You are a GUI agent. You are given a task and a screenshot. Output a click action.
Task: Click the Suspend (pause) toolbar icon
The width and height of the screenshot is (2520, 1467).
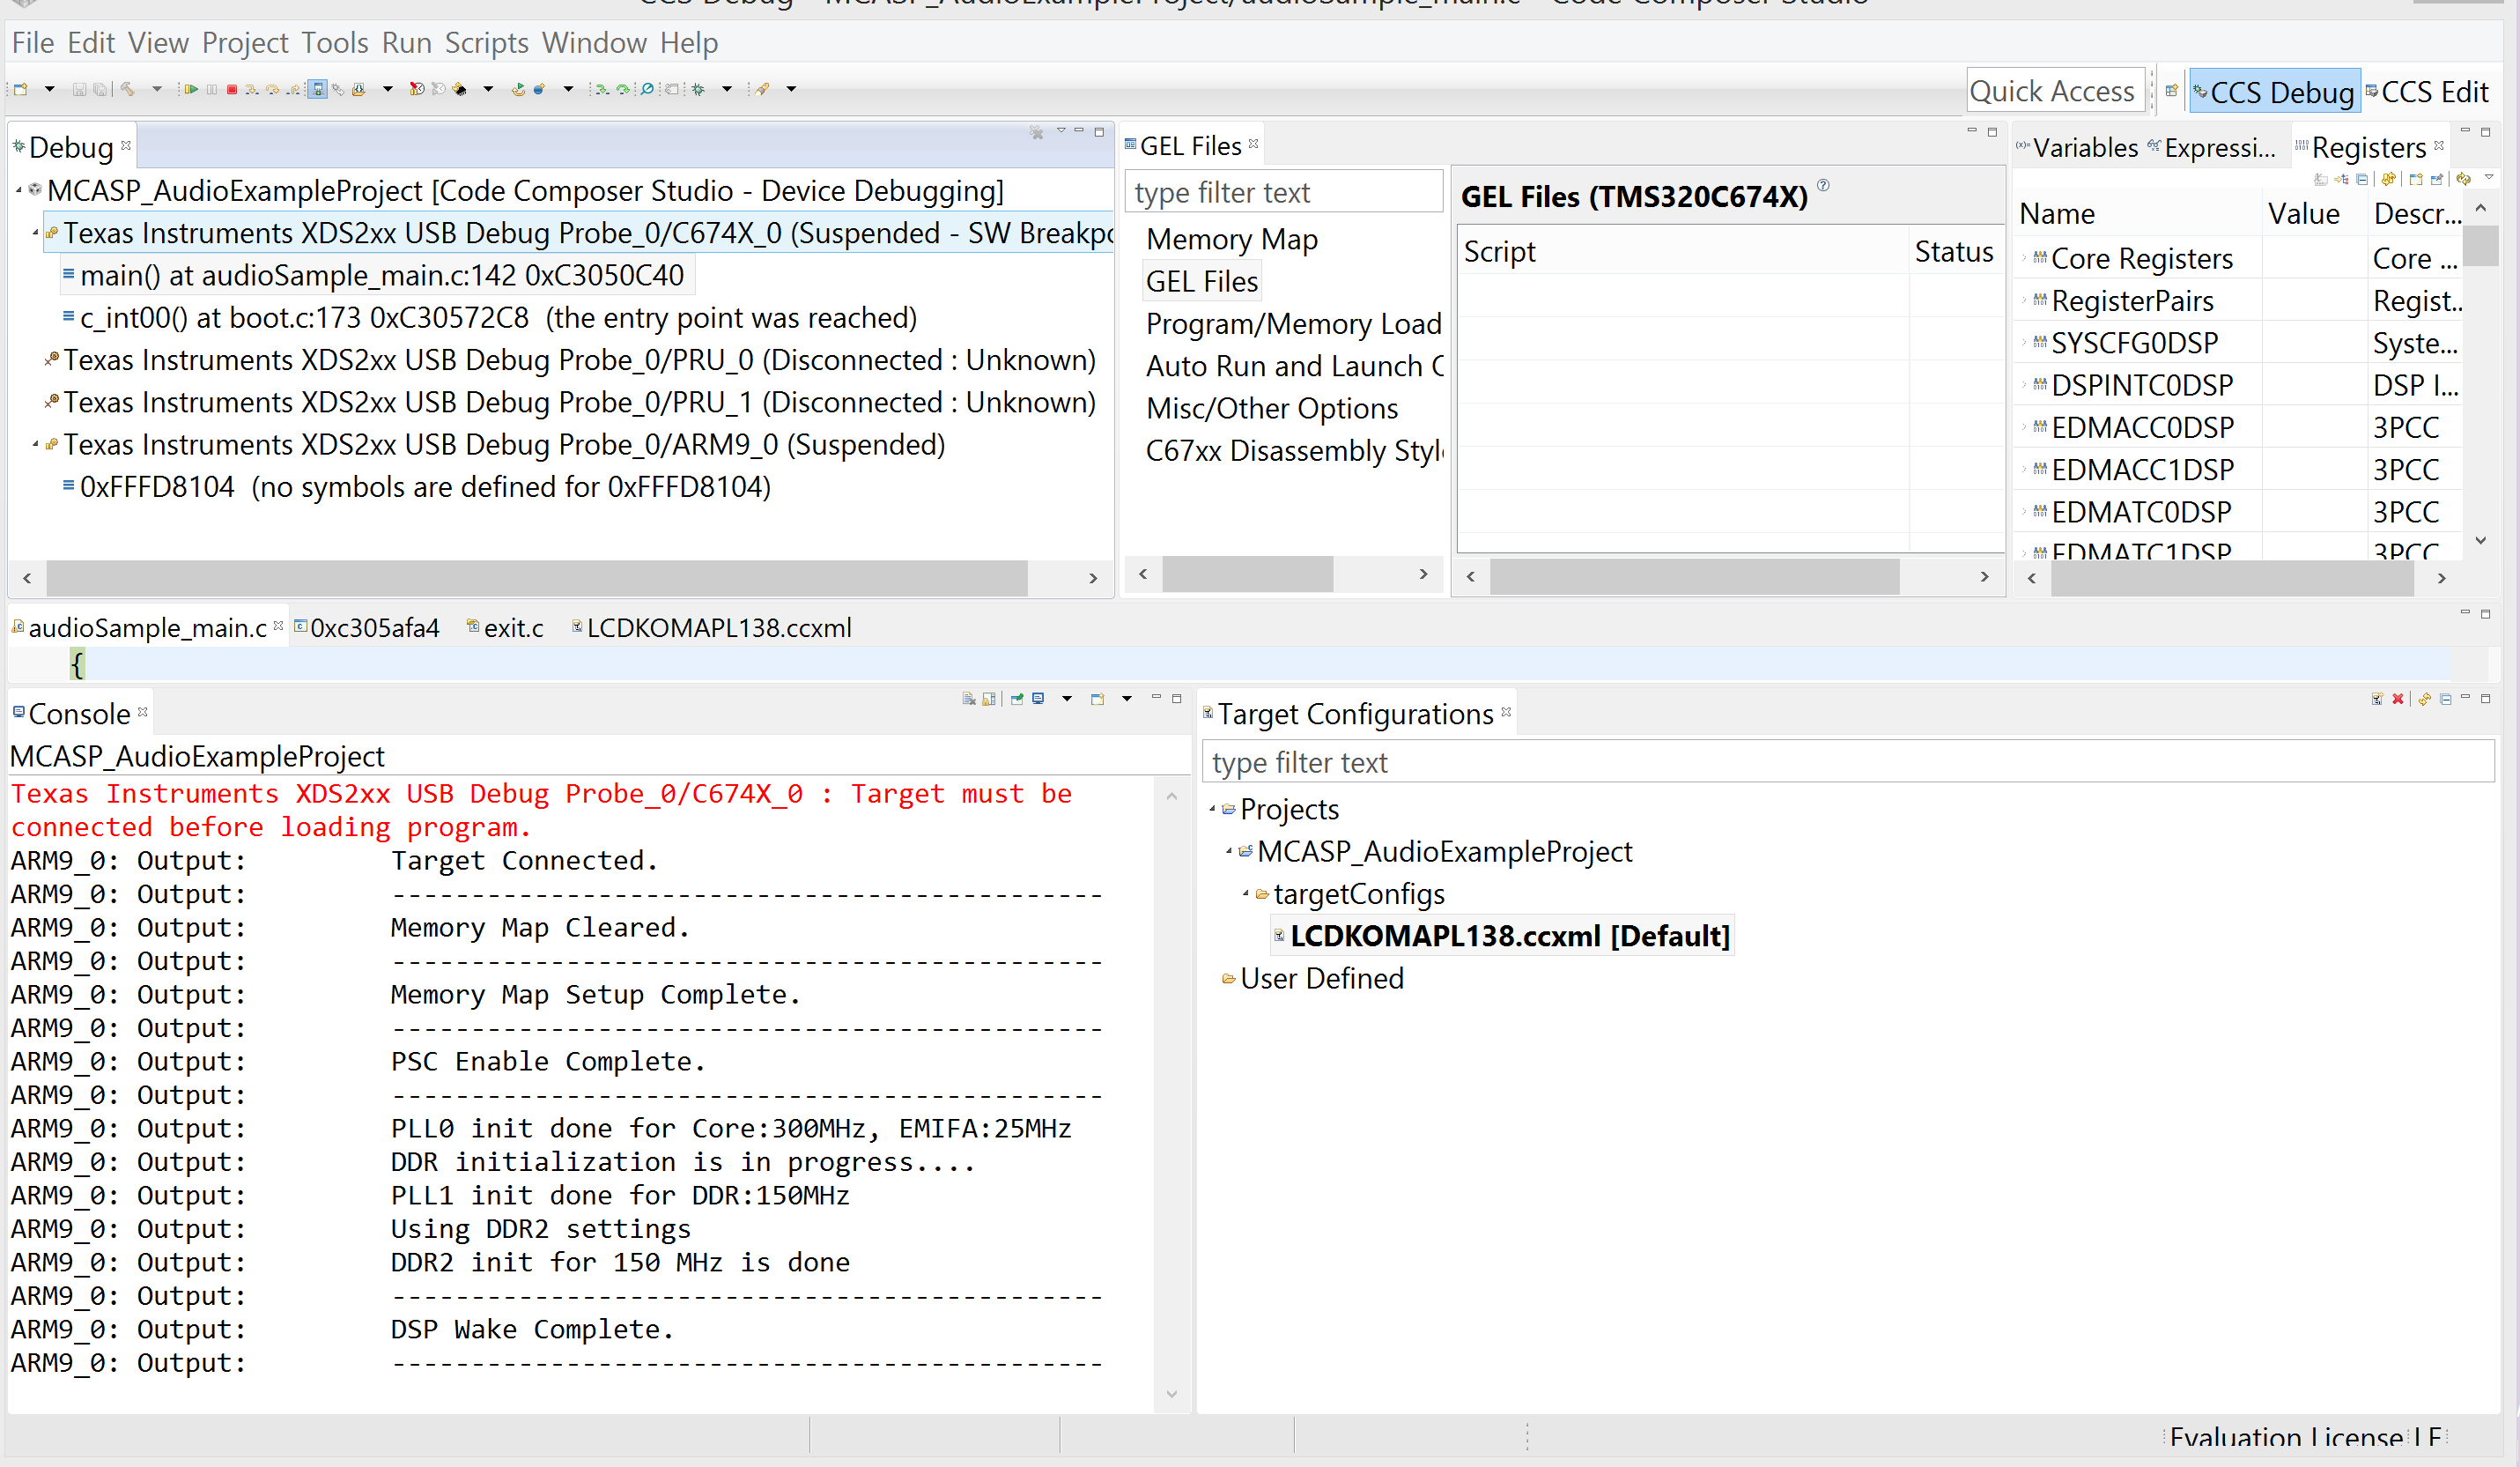212,89
